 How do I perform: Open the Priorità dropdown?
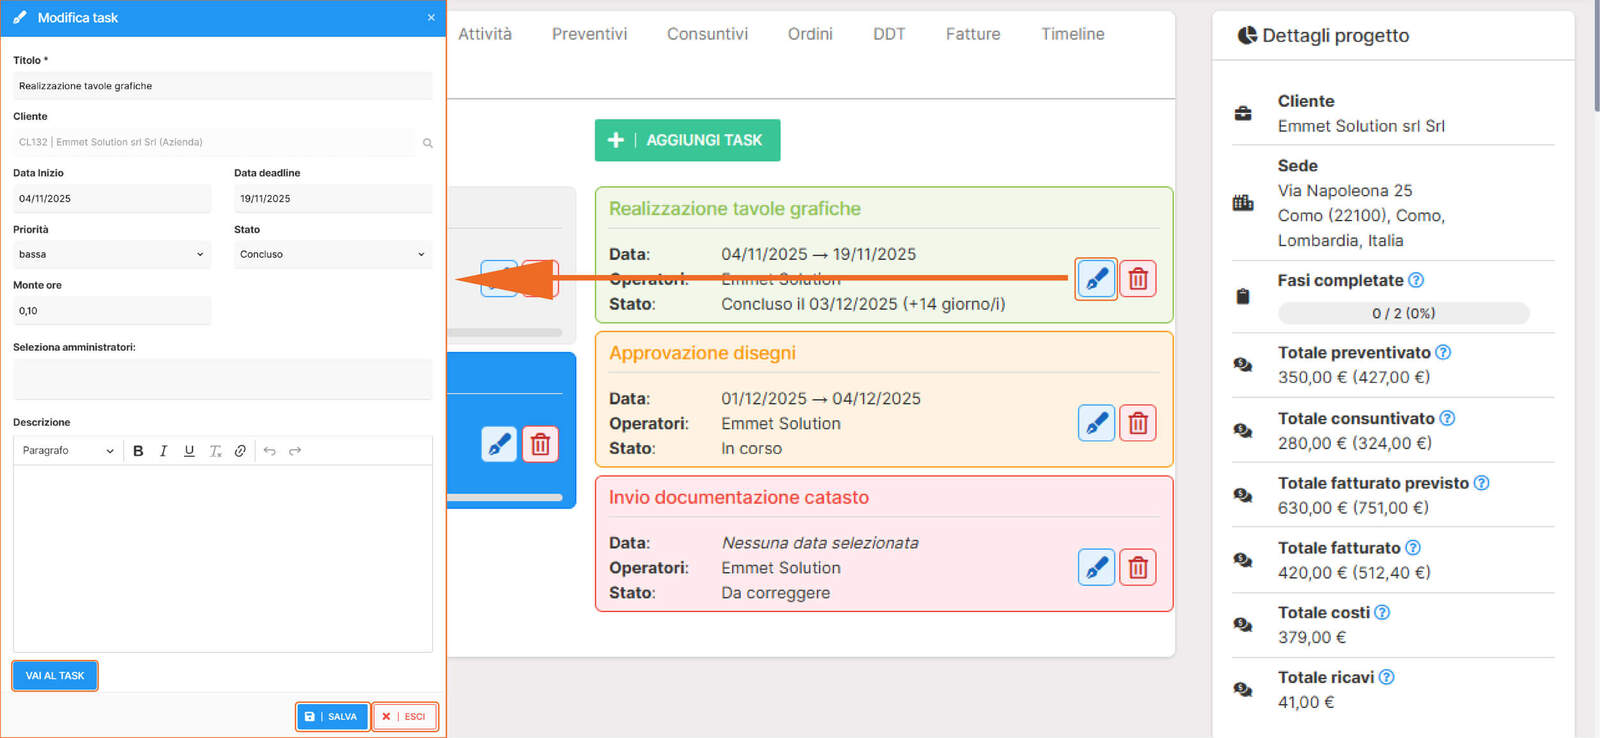(111, 255)
